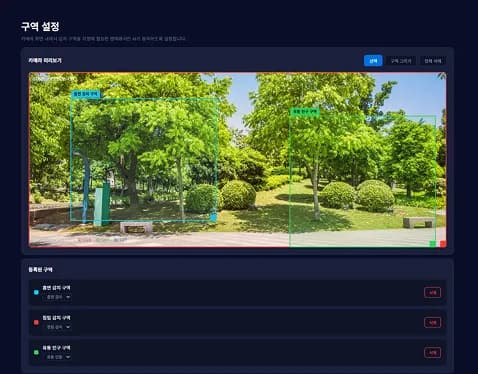The height and width of the screenshot is (374, 478).
Task: Click the middle zone-drawing button above preview
Action: 401,61
